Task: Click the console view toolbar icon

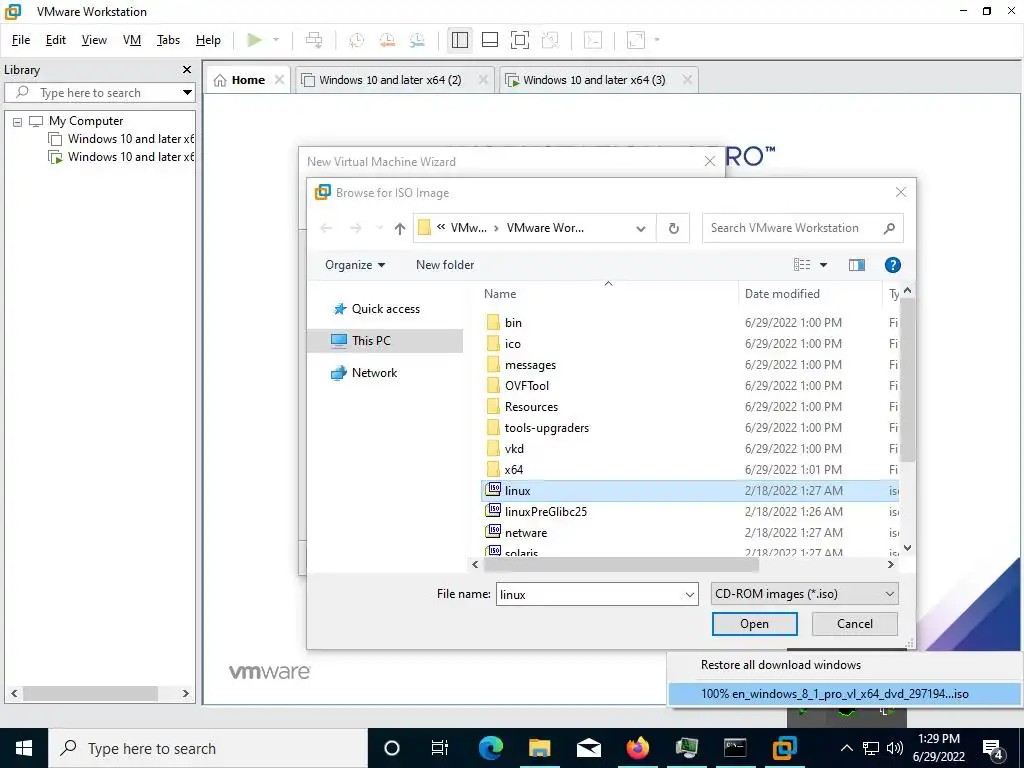Action: (592, 40)
